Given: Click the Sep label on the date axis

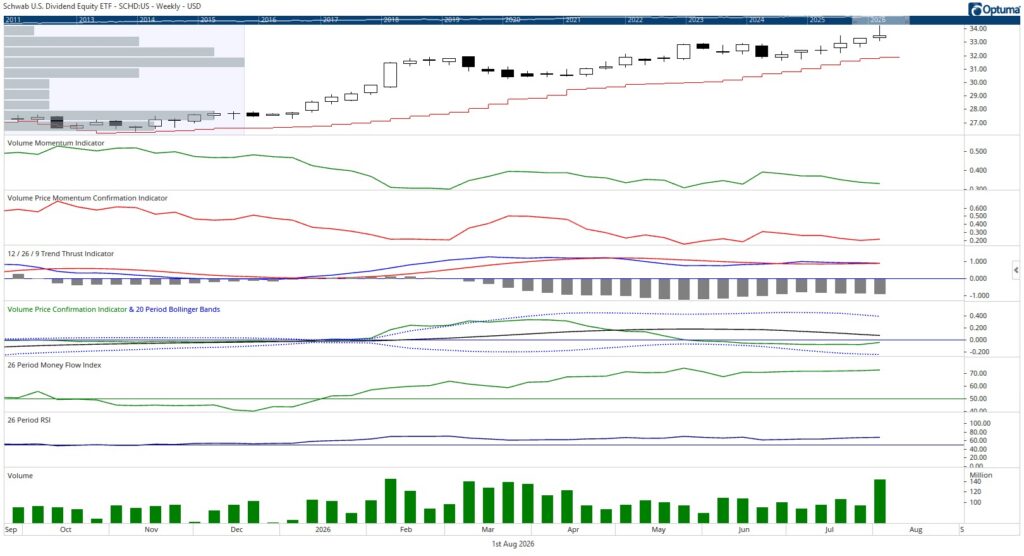Looking at the screenshot, I should coord(10,529).
